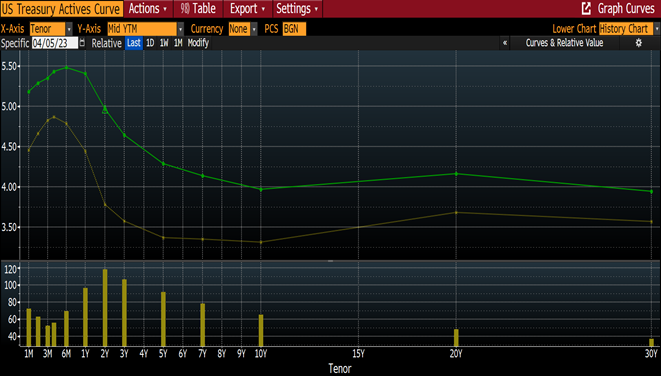Image resolution: width=661 pixels, height=376 pixels.
Task: Expand the X-Axis Tenor dropdown
Action: 69,29
